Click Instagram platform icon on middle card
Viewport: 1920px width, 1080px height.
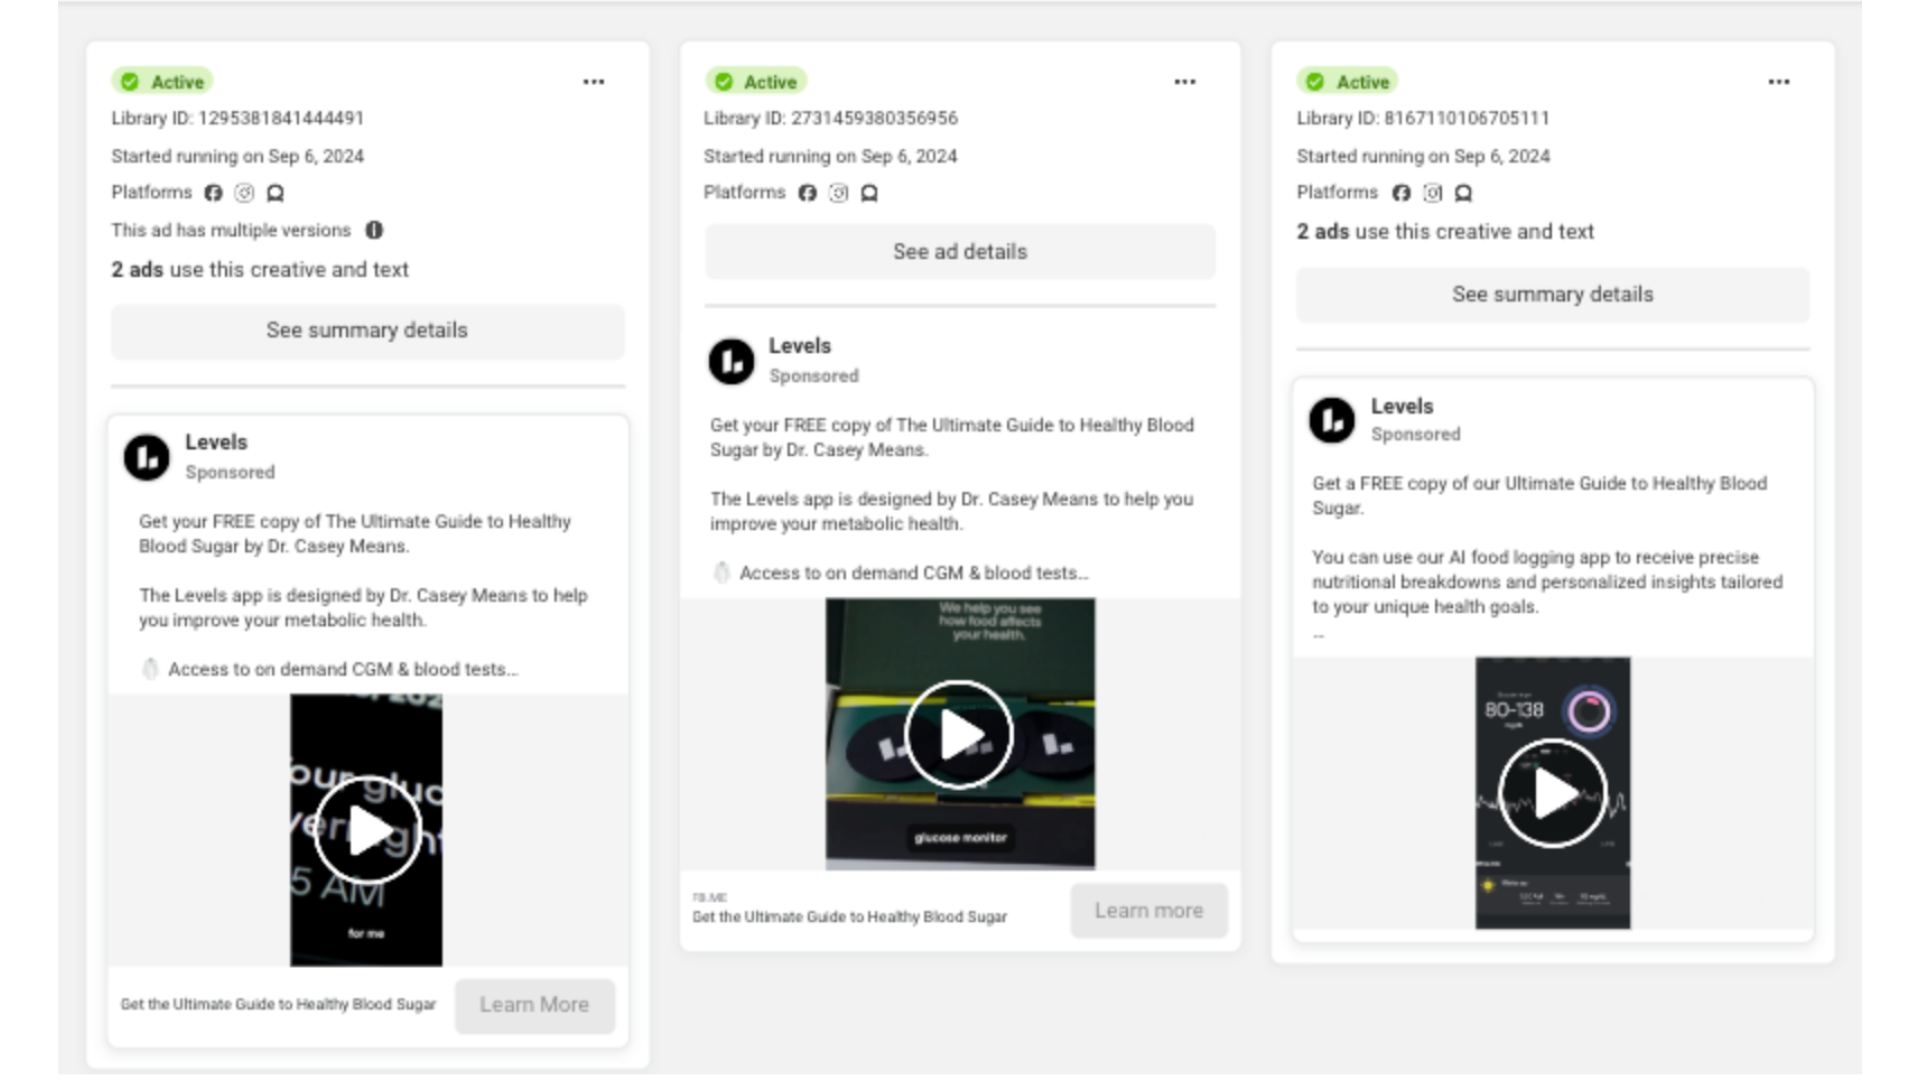coord(838,193)
